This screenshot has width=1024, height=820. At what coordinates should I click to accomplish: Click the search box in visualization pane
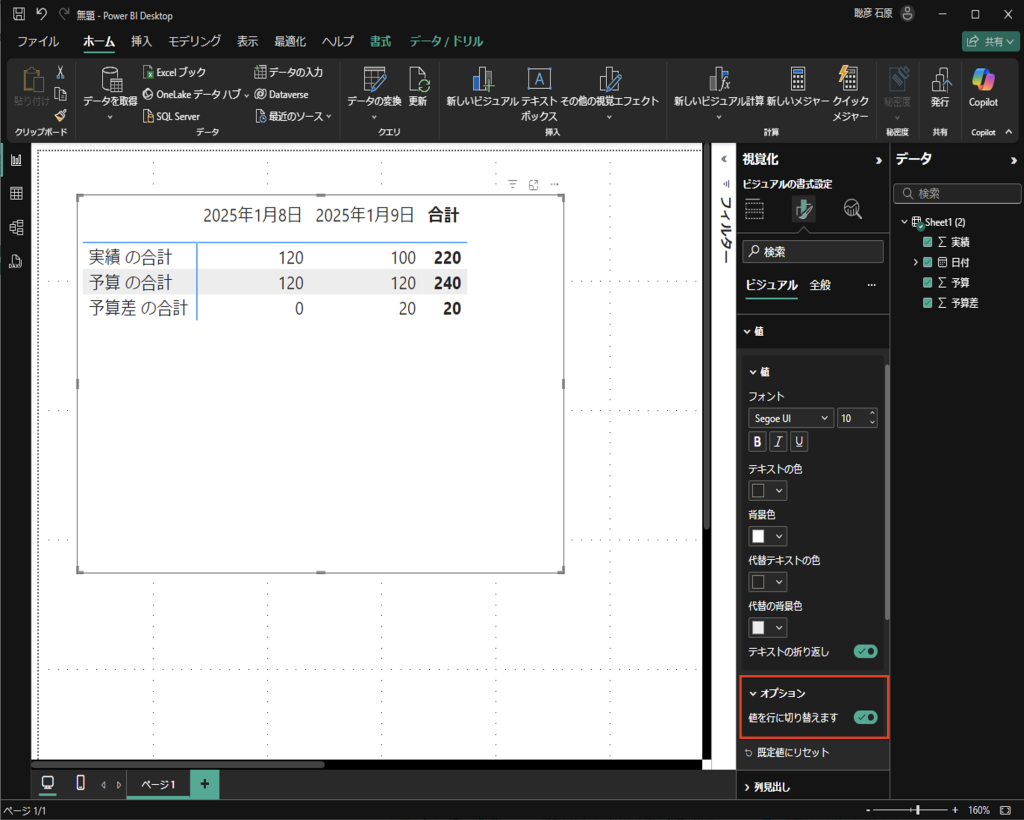pos(812,252)
